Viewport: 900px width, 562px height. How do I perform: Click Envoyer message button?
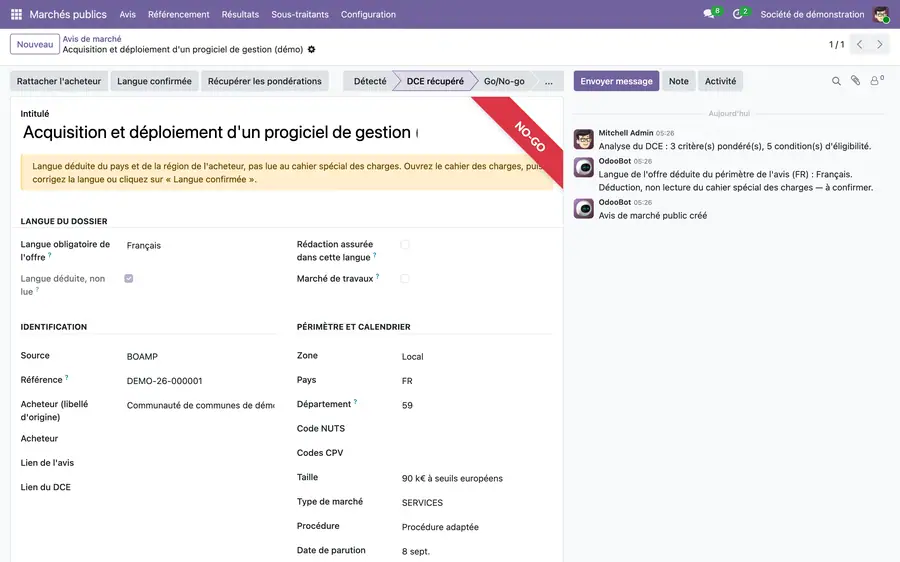pyautogui.click(x=616, y=81)
